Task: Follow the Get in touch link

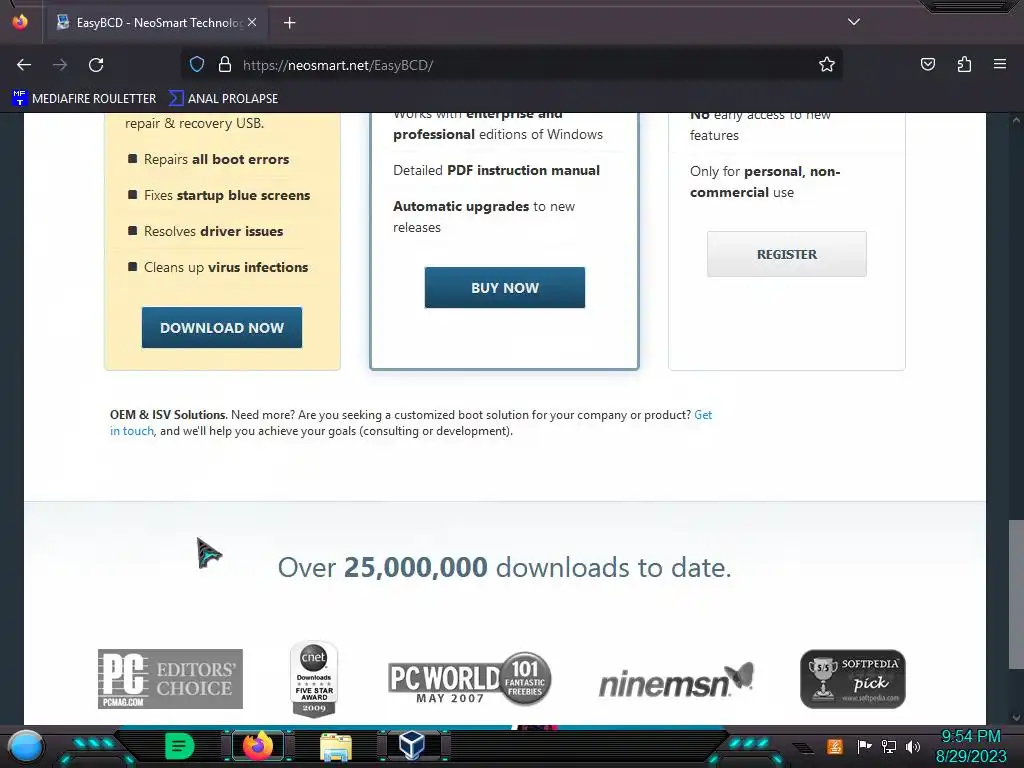Action: point(703,415)
